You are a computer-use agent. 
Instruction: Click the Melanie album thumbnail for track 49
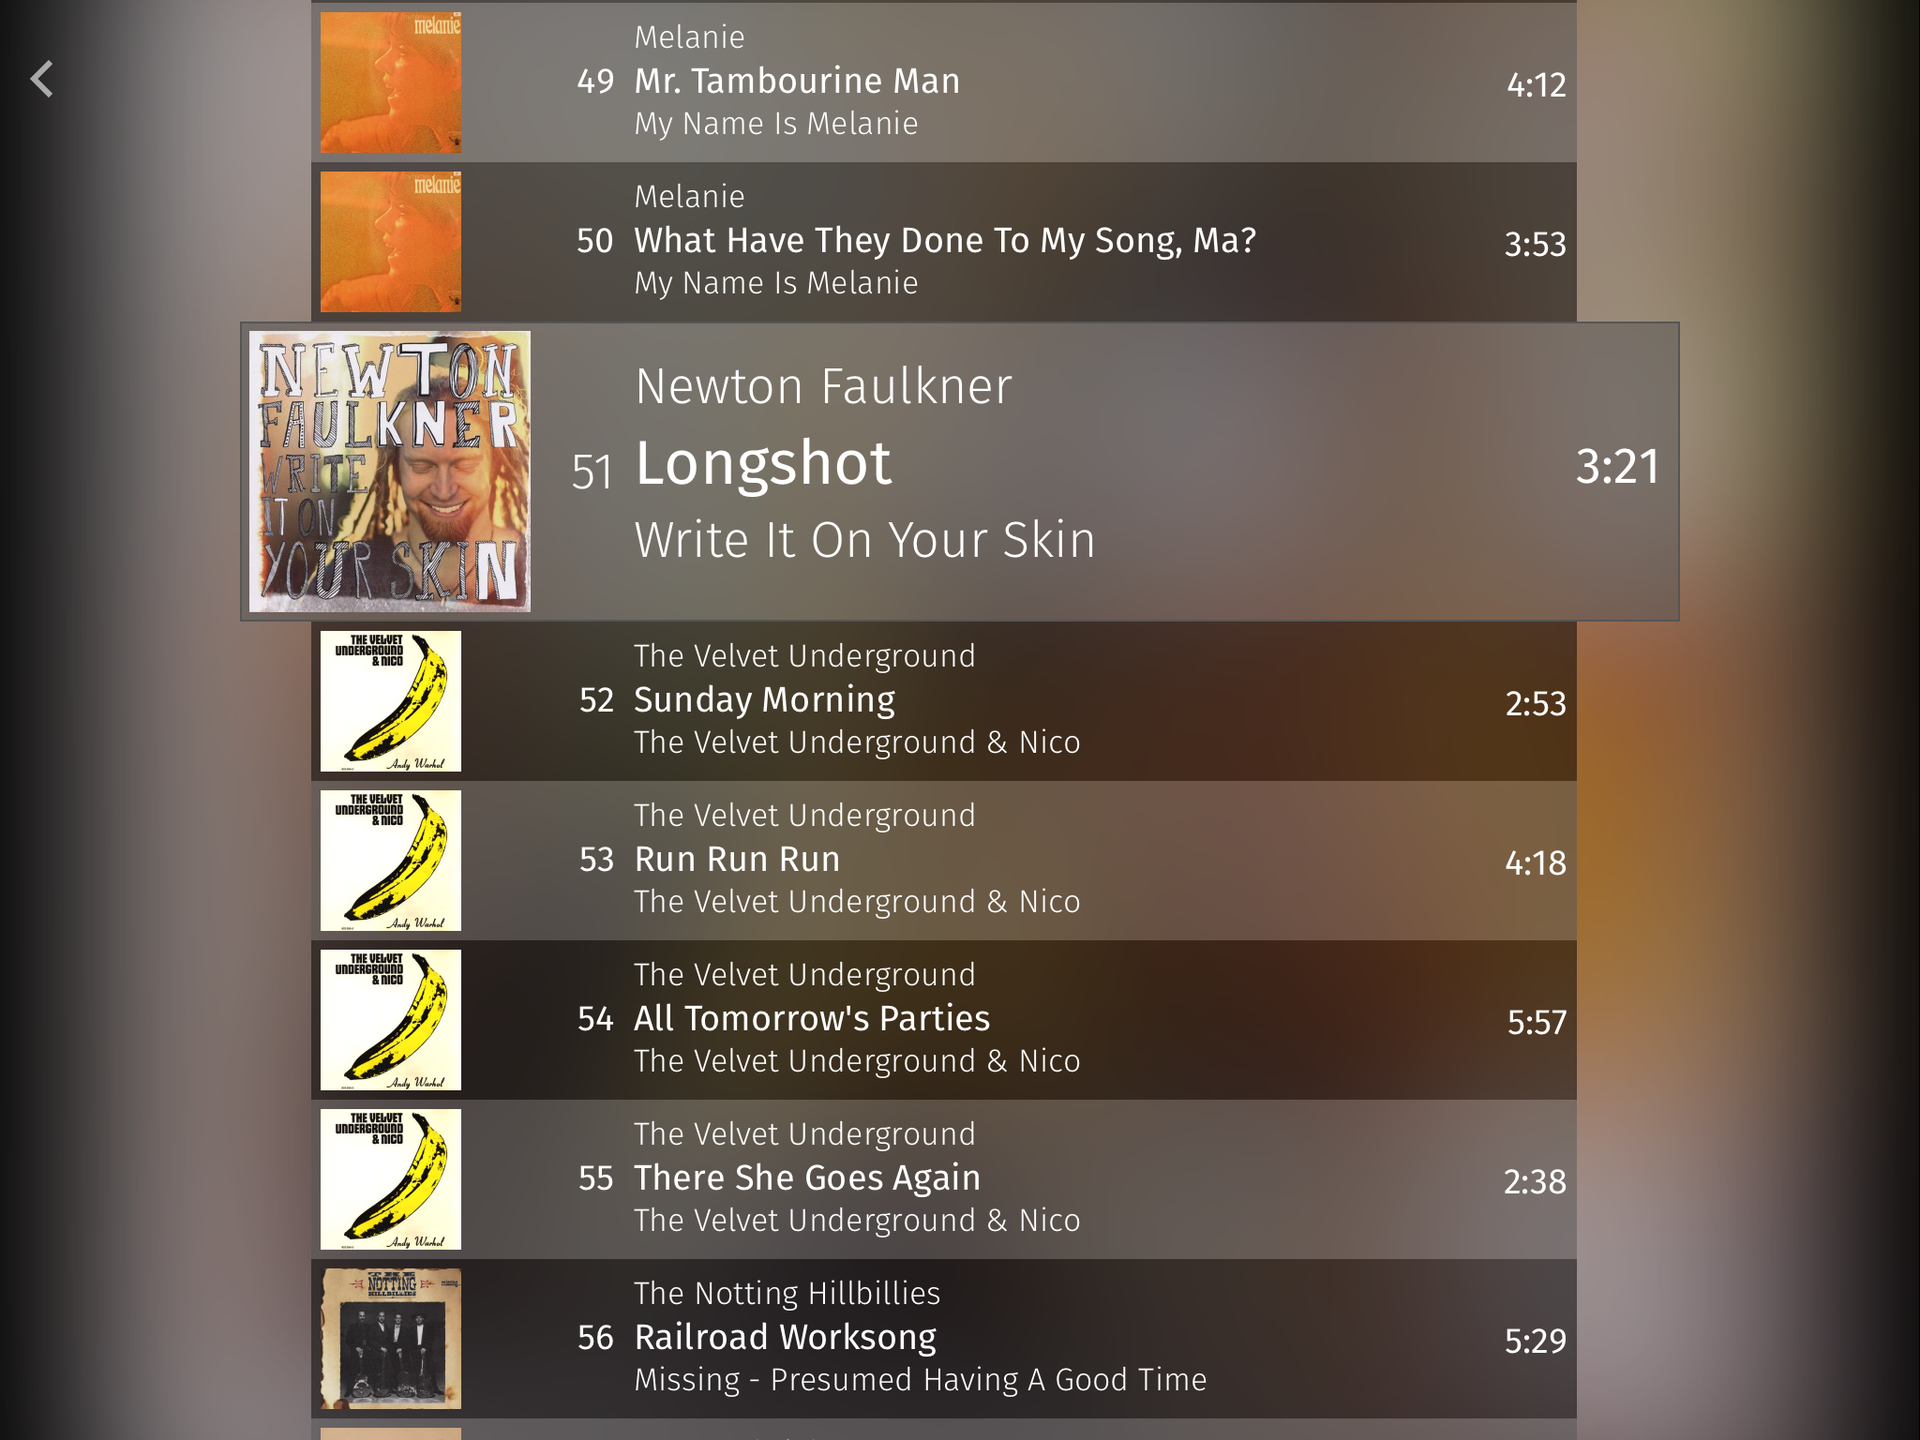[391, 82]
